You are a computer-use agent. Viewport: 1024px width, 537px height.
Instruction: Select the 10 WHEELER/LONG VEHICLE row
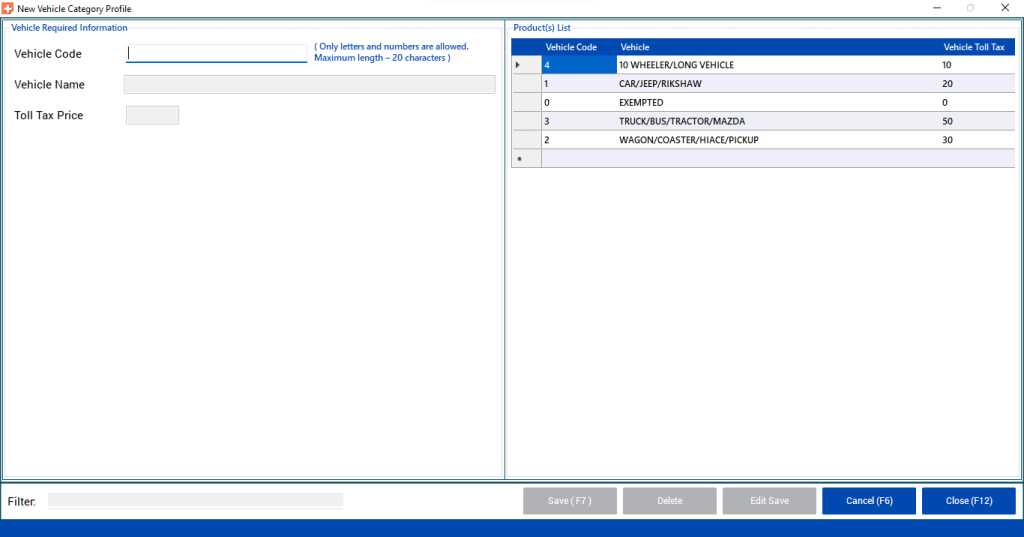[x=676, y=65]
